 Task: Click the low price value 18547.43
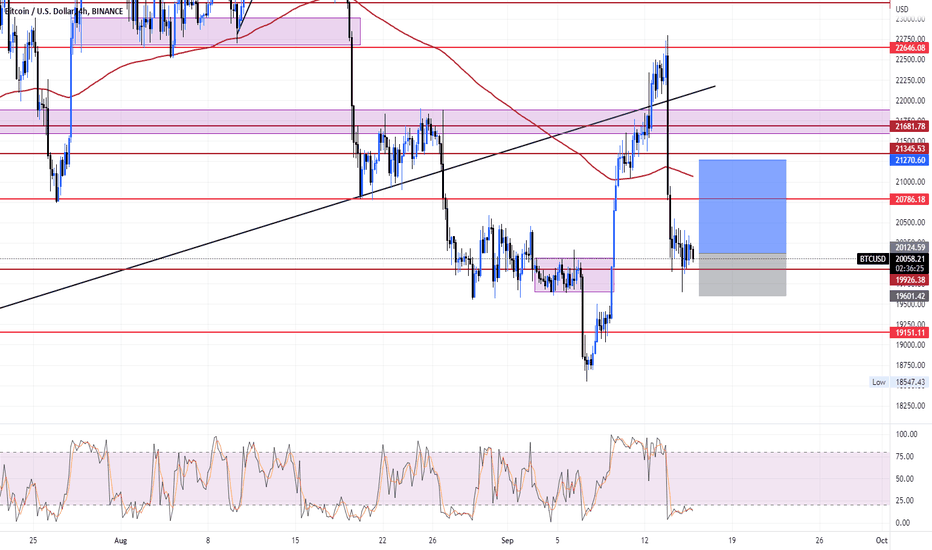pos(909,382)
